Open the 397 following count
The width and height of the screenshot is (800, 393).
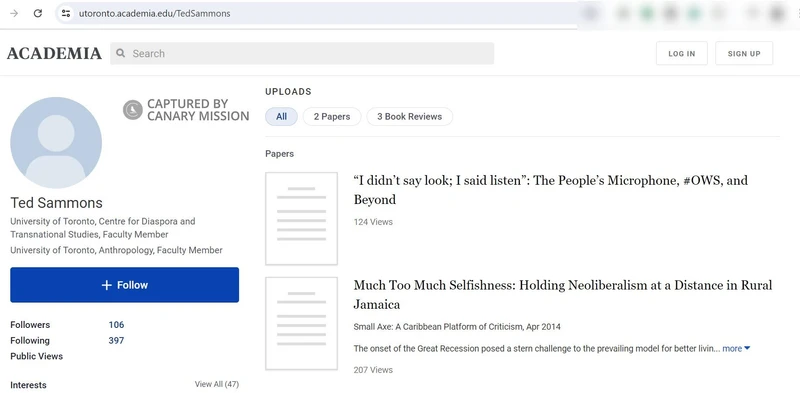coord(116,340)
